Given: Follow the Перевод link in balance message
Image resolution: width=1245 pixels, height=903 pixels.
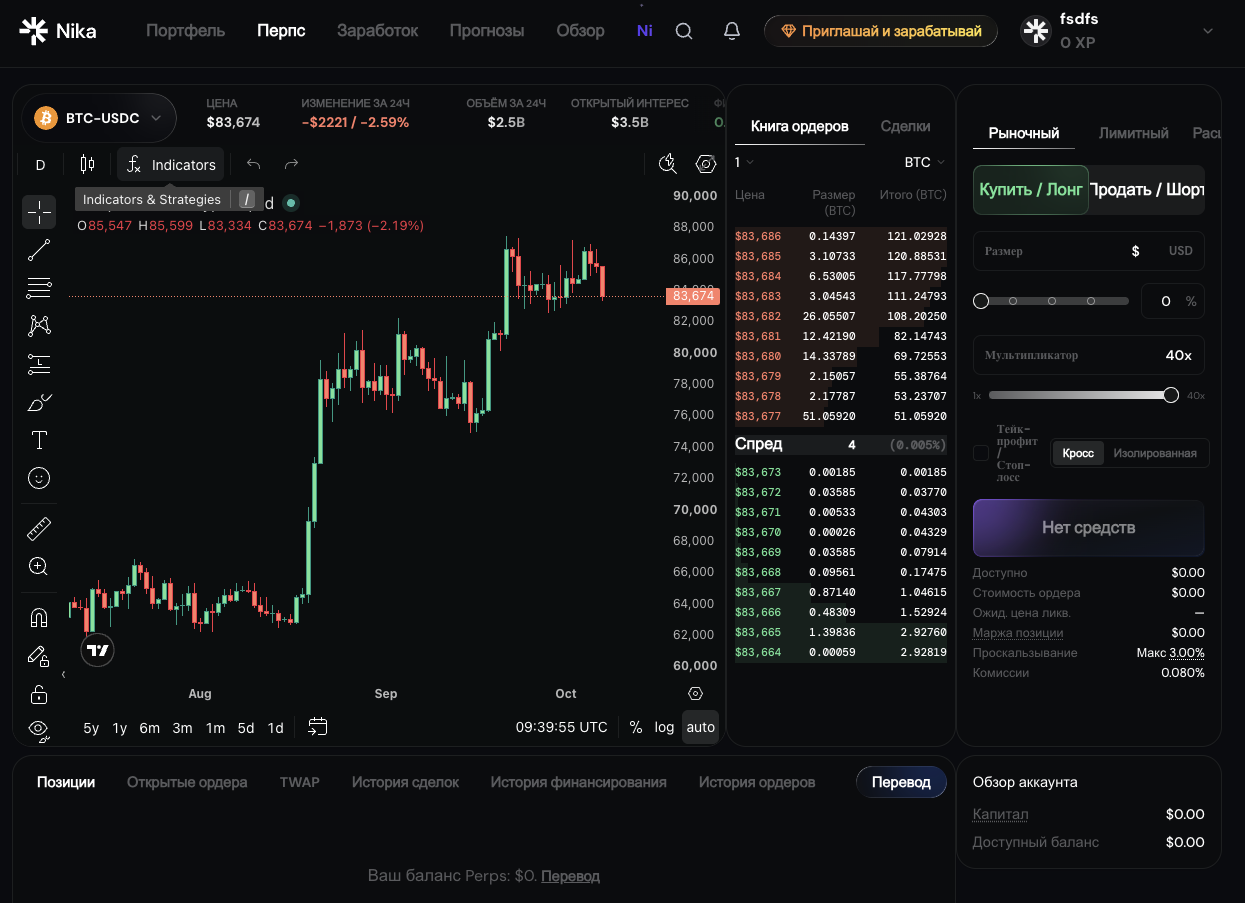Looking at the screenshot, I should pyautogui.click(x=570, y=876).
